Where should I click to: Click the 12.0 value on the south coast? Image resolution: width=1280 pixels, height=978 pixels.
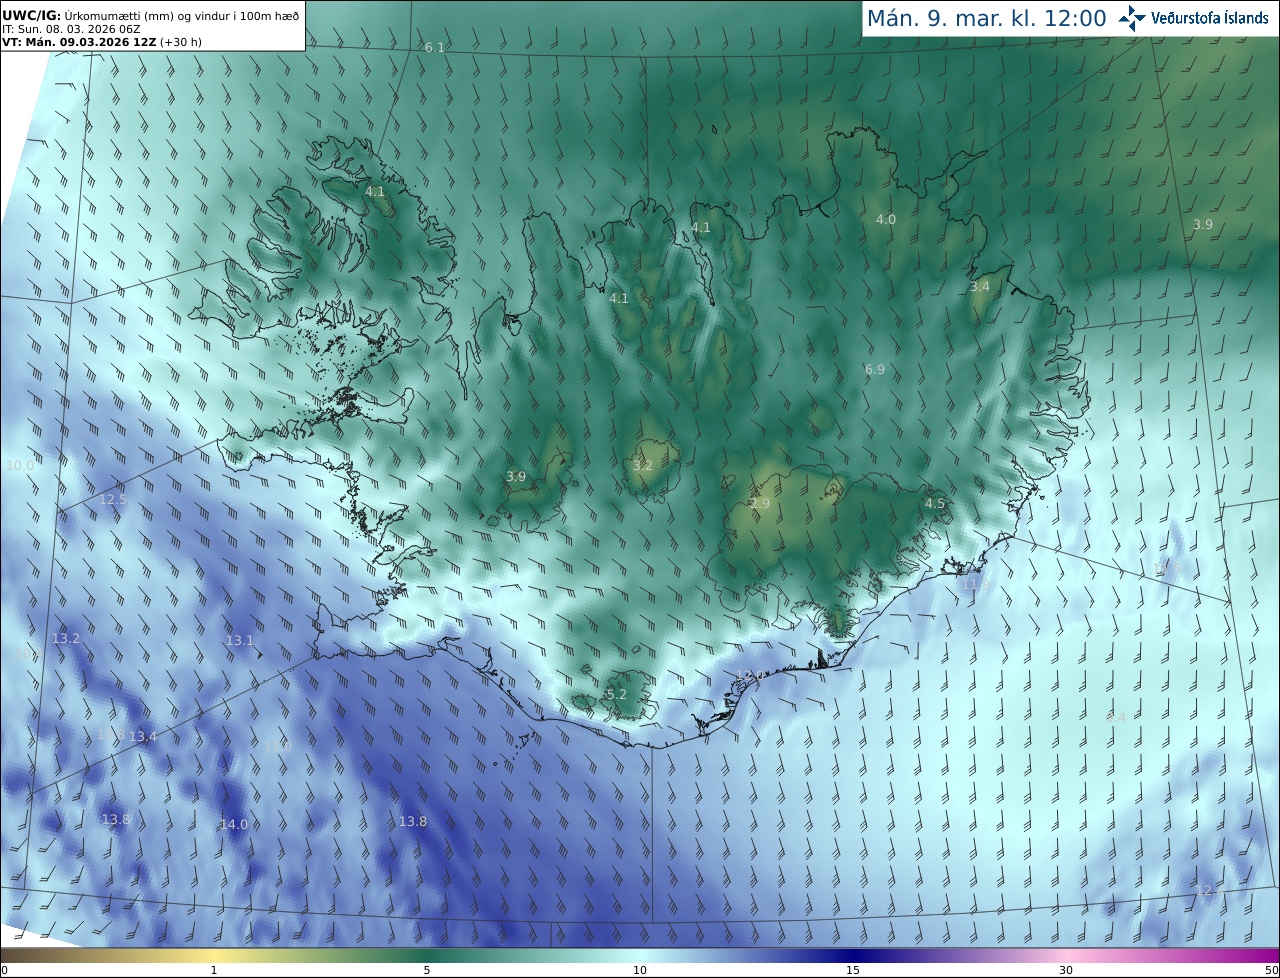coord(750,676)
